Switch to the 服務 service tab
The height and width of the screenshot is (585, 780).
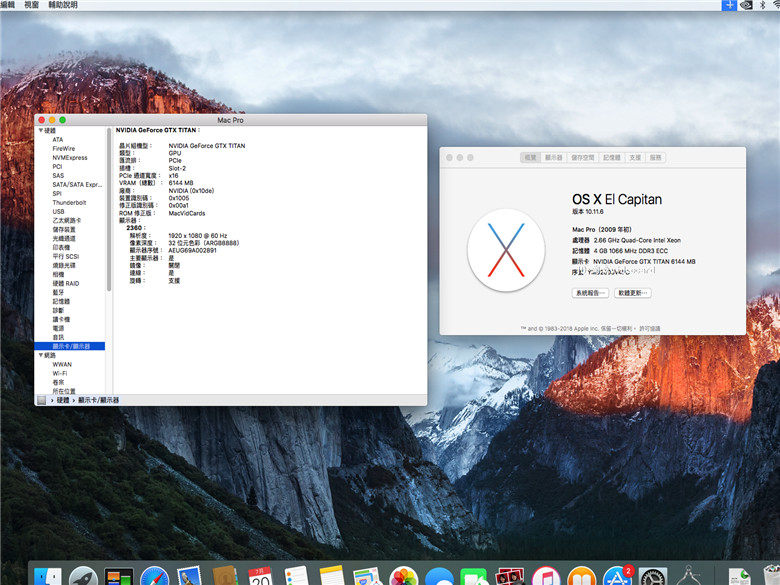click(x=656, y=158)
